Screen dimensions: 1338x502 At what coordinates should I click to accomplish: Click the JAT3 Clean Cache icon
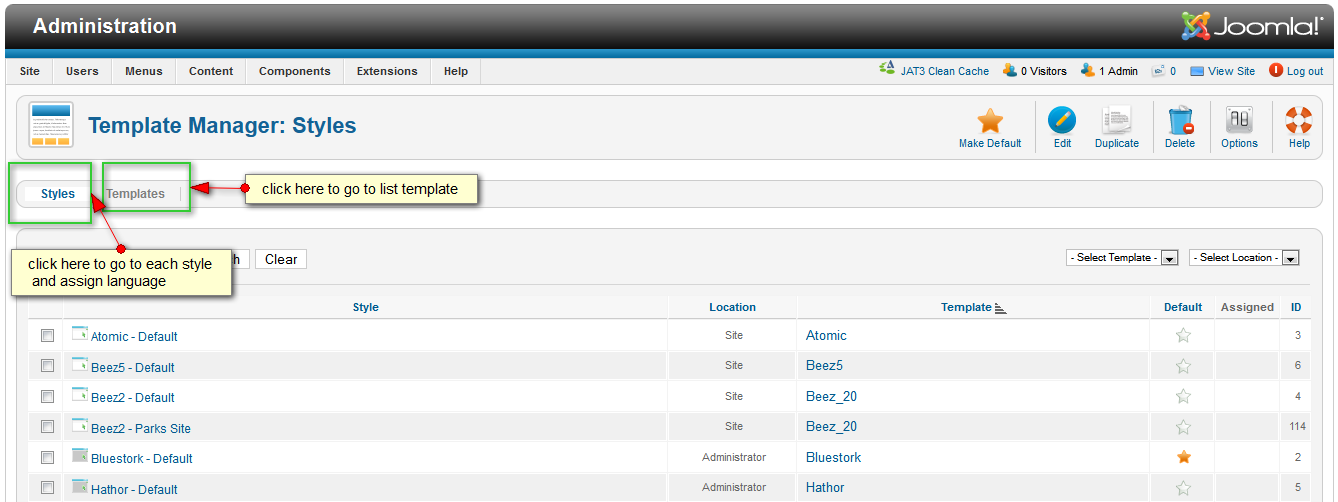coord(887,70)
